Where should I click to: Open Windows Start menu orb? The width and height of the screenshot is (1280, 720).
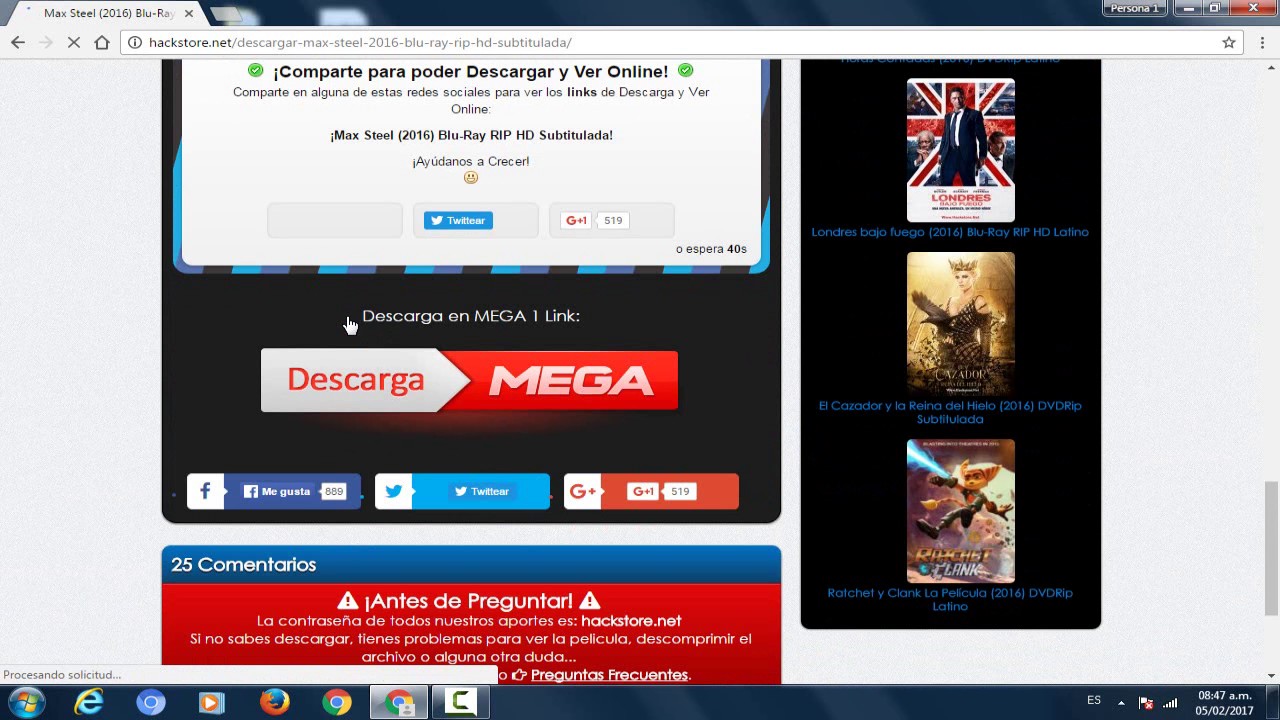coord(27,703)
